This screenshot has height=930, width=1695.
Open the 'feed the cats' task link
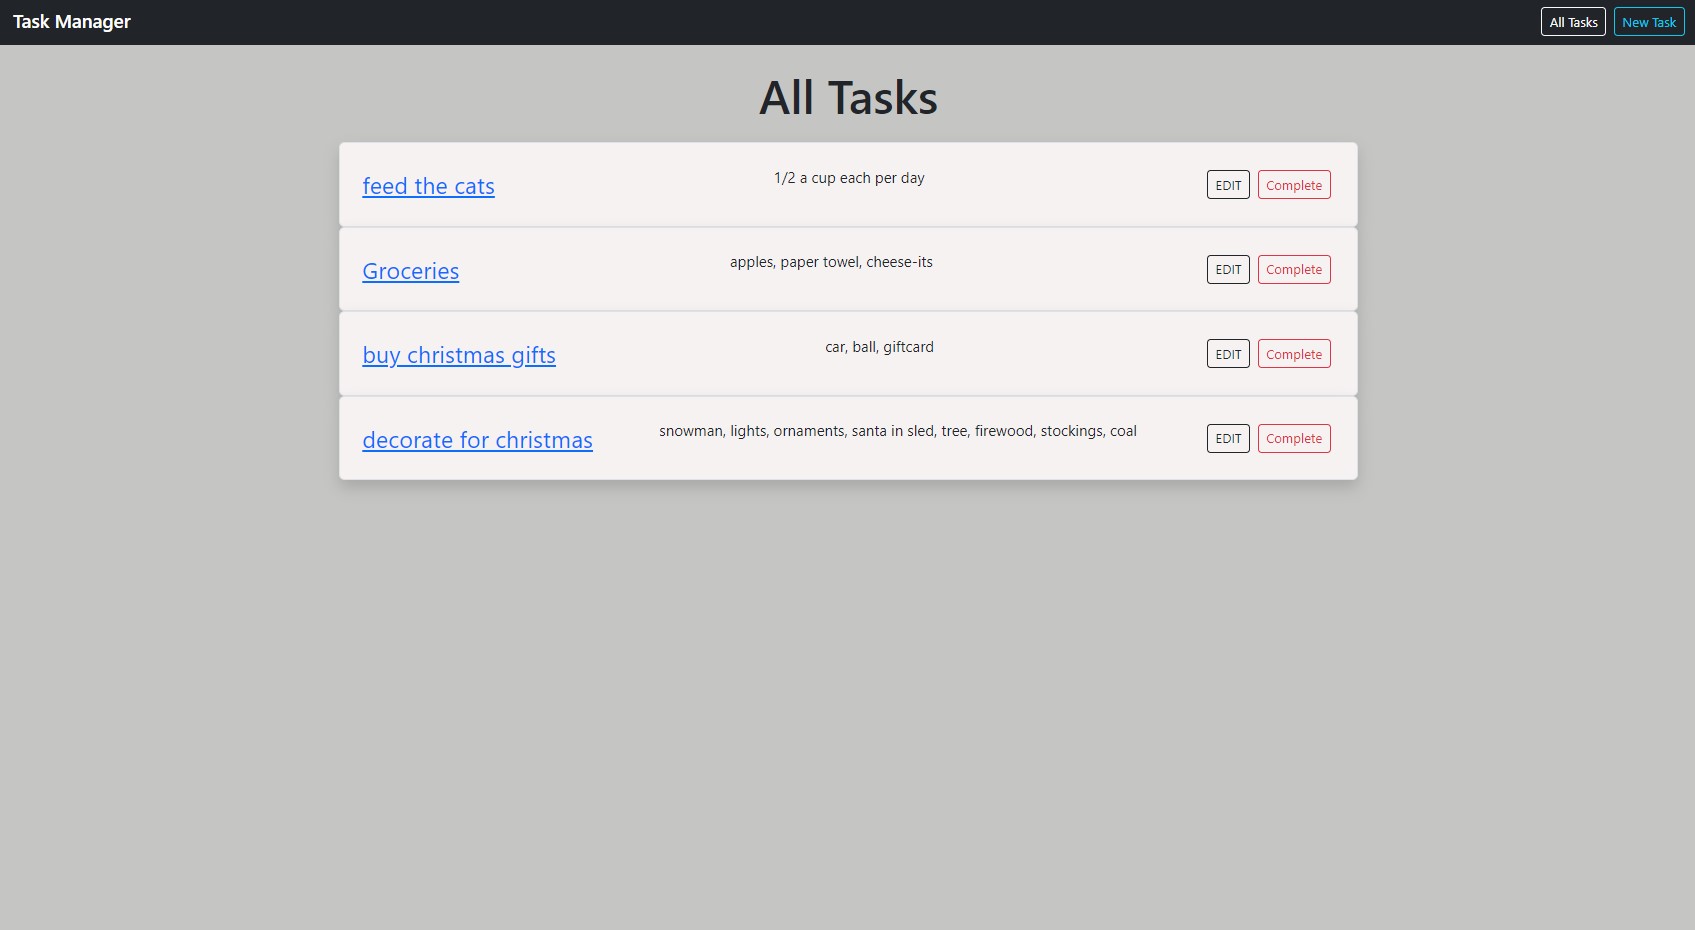428,186
